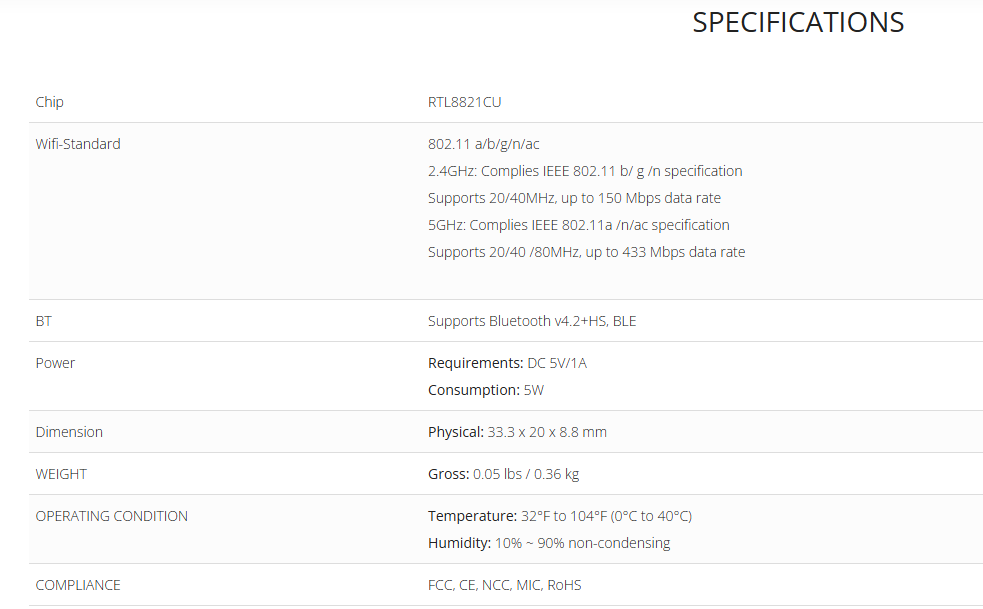Image resolution: width=983 pixels, height=609 pixels.
Task: Select the Gross weight value
Action: point(503,474)
